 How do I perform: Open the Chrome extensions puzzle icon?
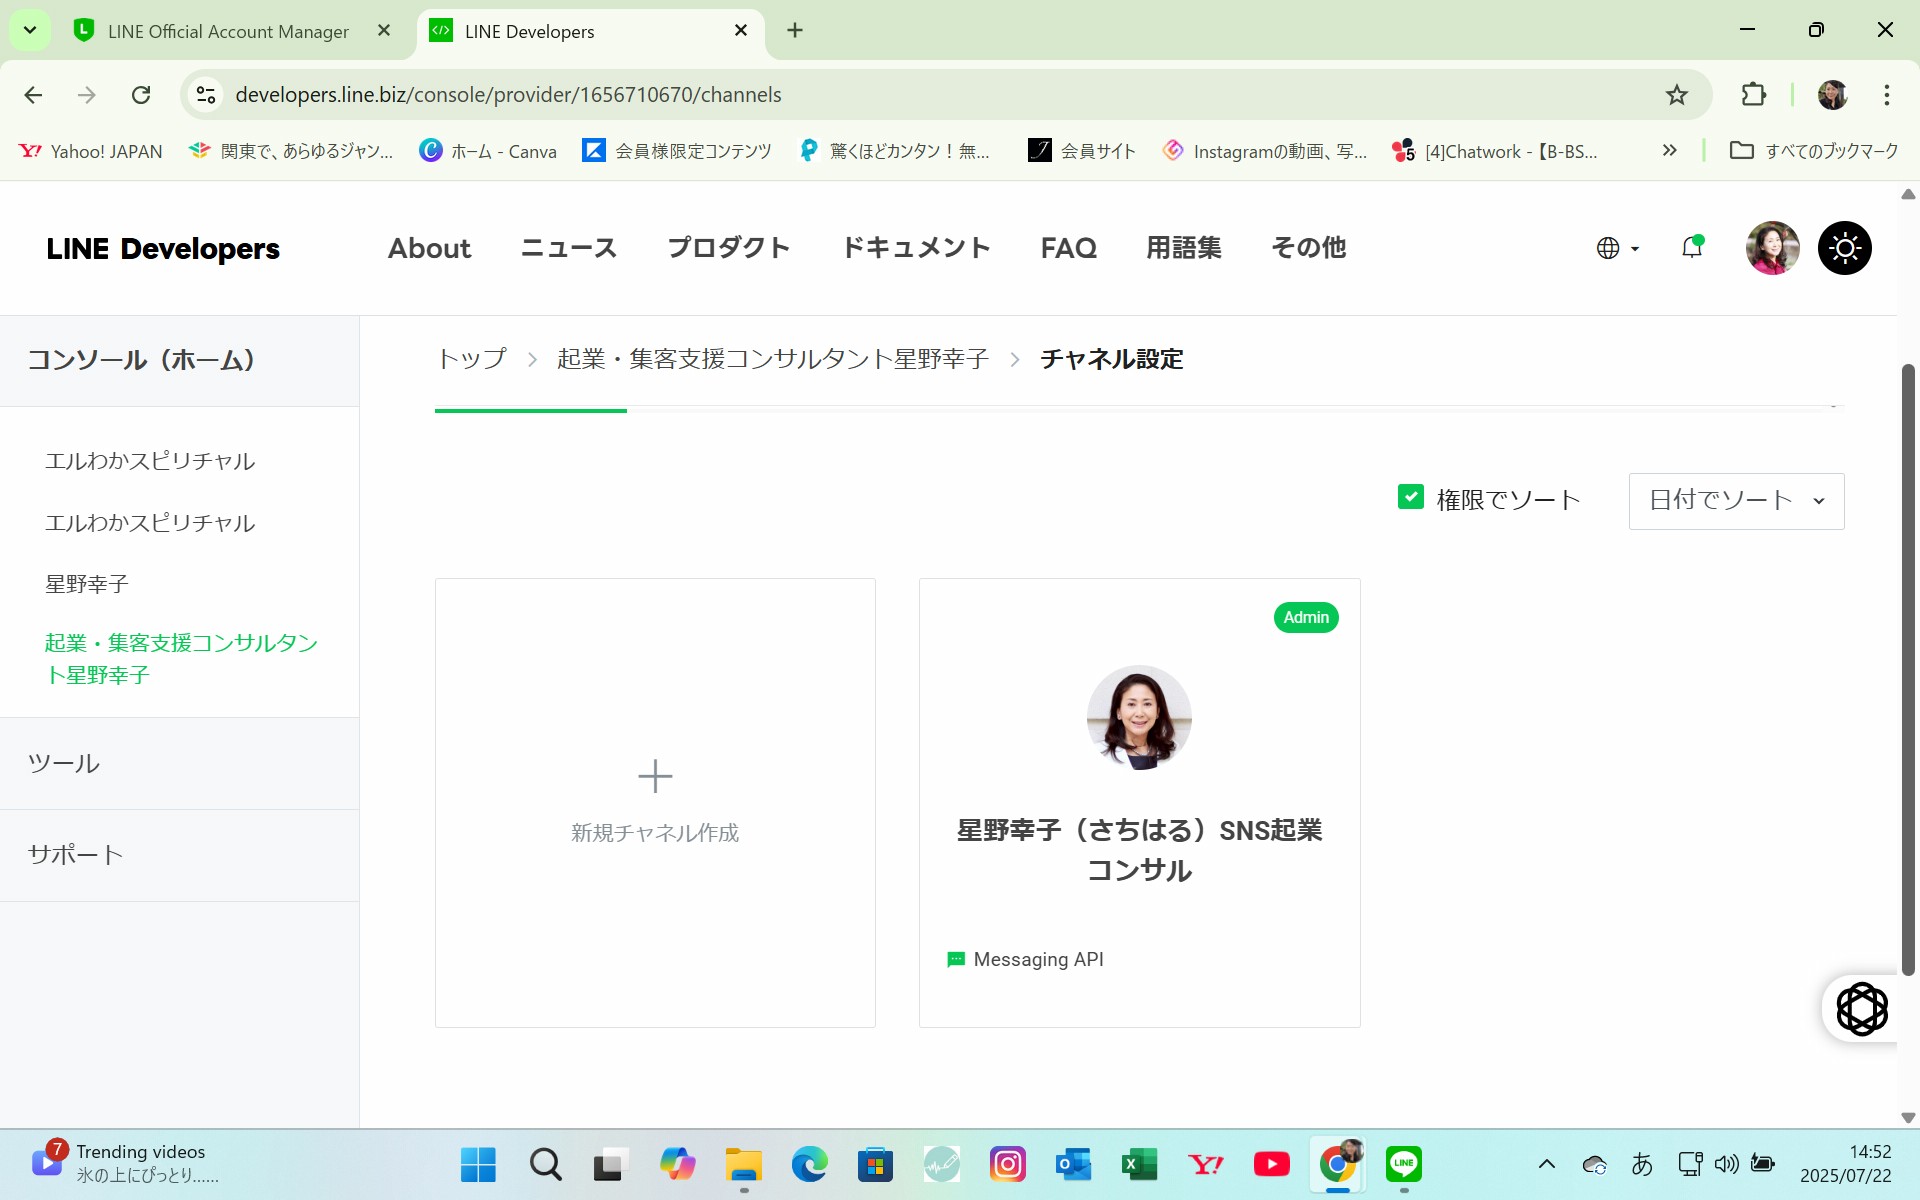1753,95
